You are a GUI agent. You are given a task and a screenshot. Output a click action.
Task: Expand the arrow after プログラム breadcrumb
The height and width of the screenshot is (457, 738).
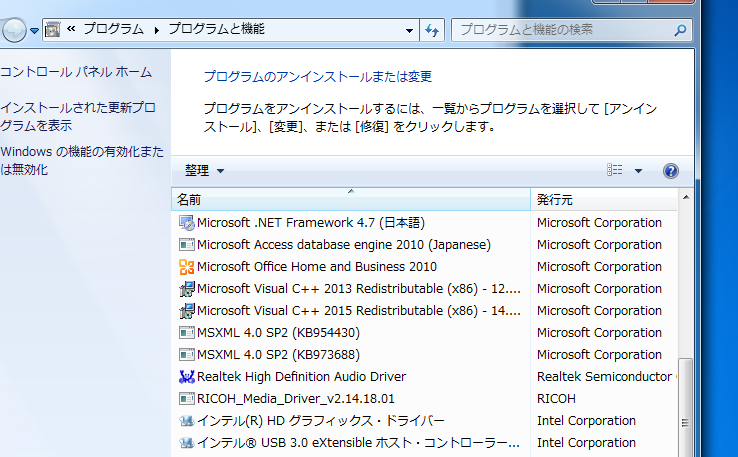click(x=156, y=30)
